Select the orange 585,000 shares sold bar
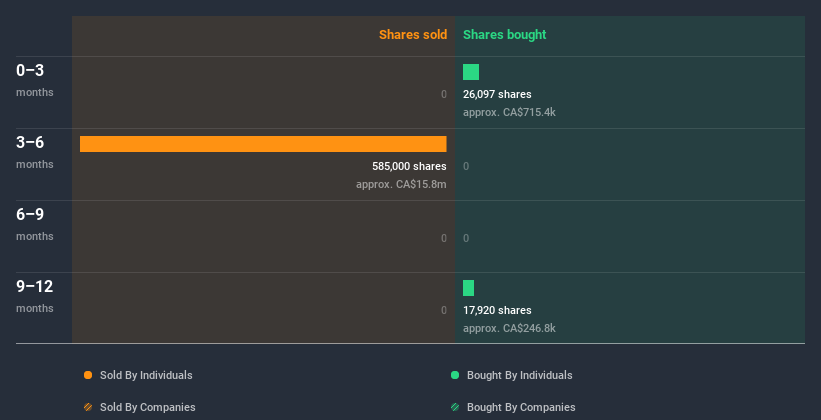The width and height of the screenshot is (821, 420). [x=263, y=144]
